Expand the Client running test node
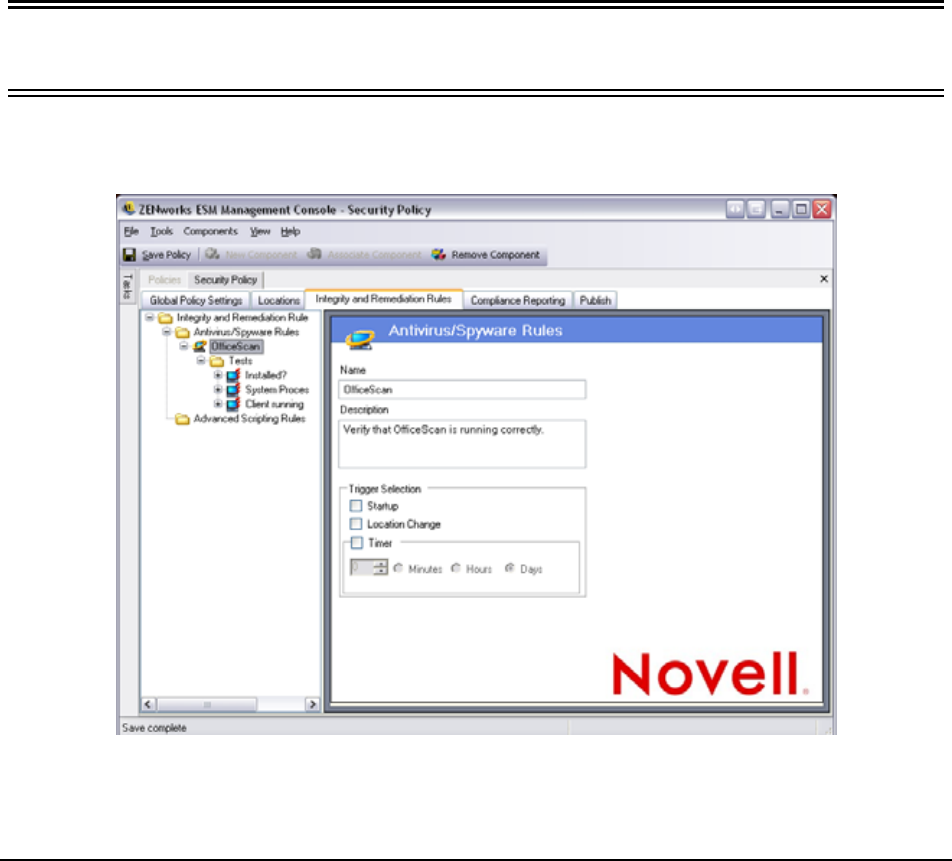The height and width of the screenshot is (861, 952). tap(218, 404)
